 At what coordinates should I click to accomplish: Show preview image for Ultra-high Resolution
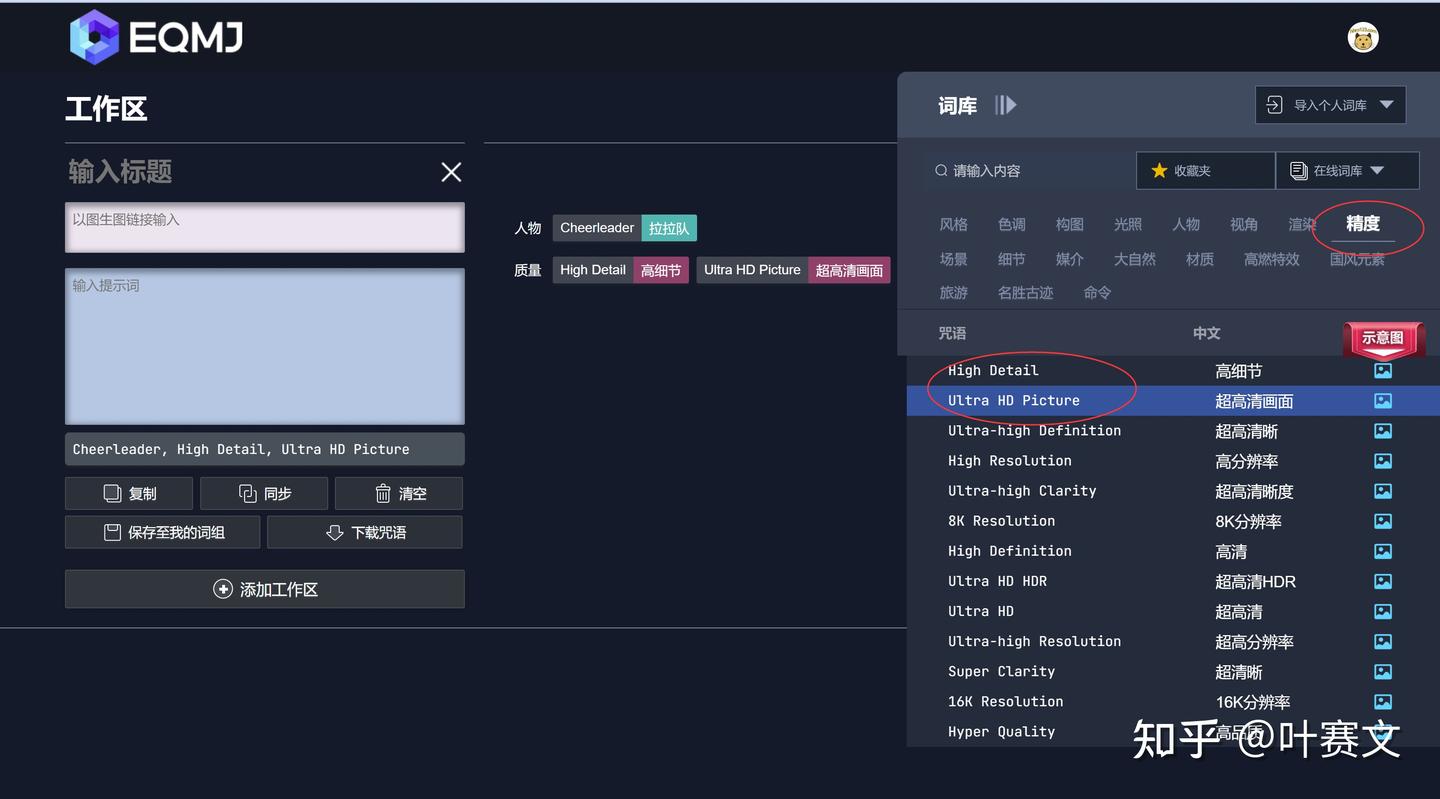tap(1383, 641)
